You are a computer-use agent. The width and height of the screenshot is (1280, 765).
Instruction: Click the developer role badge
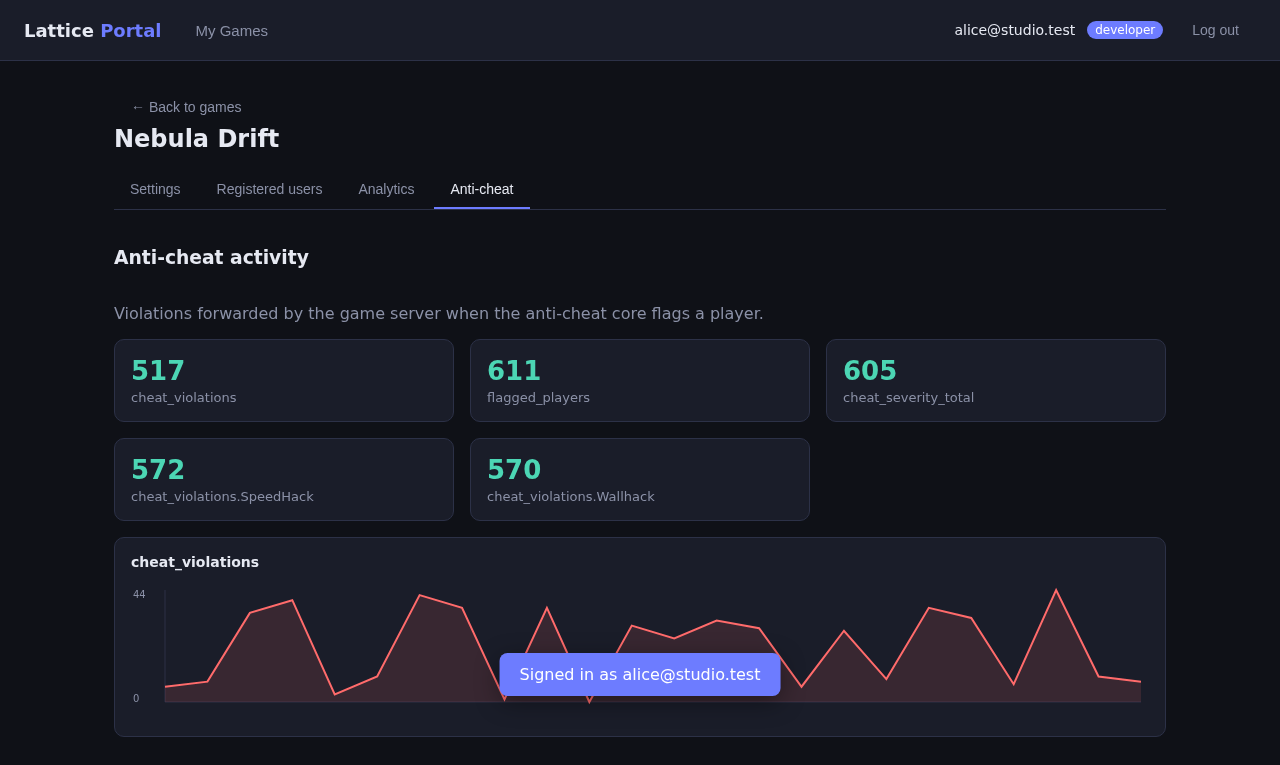pos(1125,30)
